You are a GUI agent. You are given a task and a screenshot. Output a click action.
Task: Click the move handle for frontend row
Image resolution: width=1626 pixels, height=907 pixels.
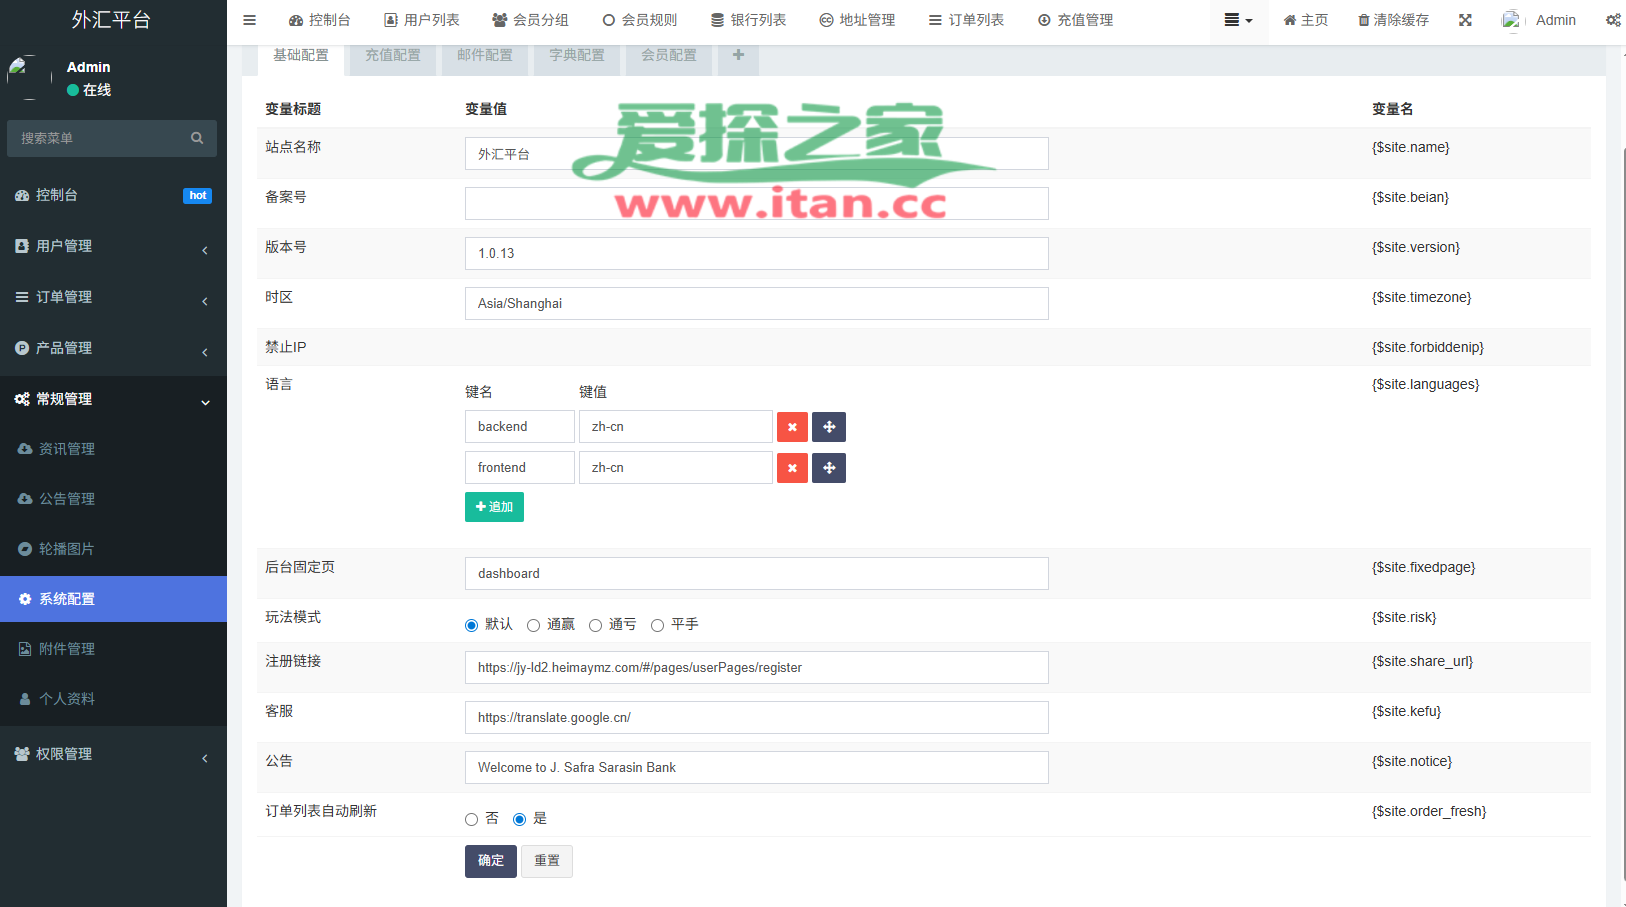[829, 468]
